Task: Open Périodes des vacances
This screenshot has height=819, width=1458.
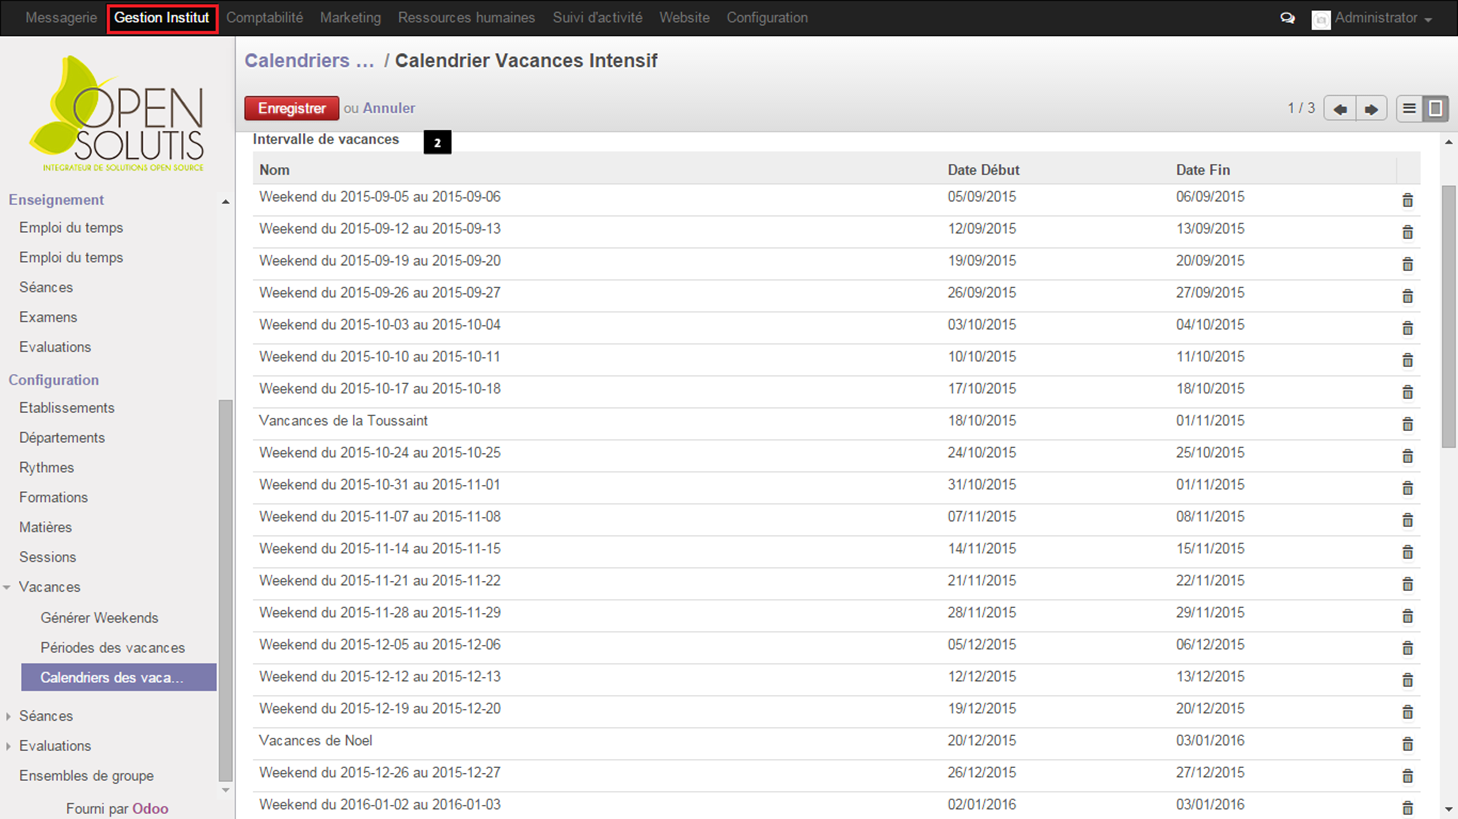Action: pos(113,648)
